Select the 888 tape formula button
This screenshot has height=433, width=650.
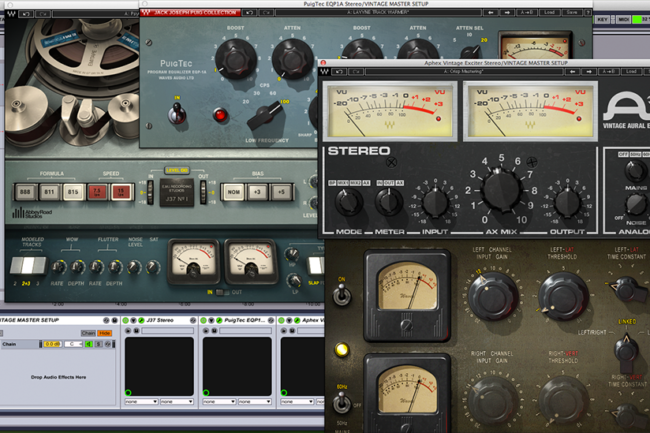coord(23,190)
